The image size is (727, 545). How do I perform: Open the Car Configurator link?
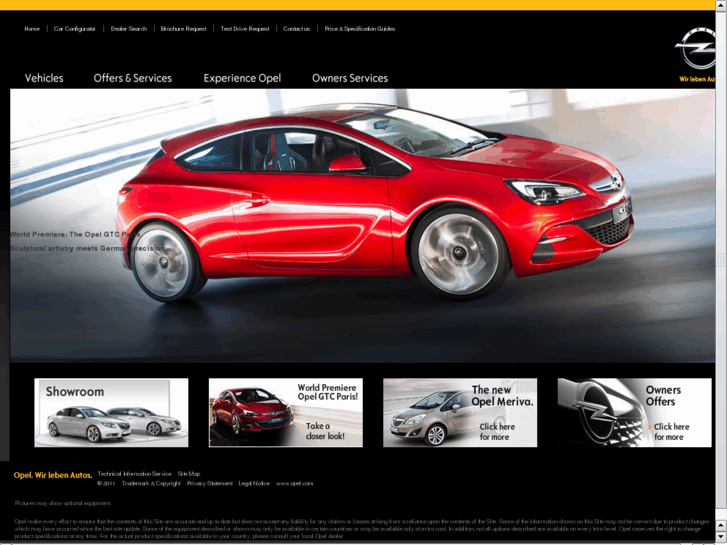[x=75, y=29]
